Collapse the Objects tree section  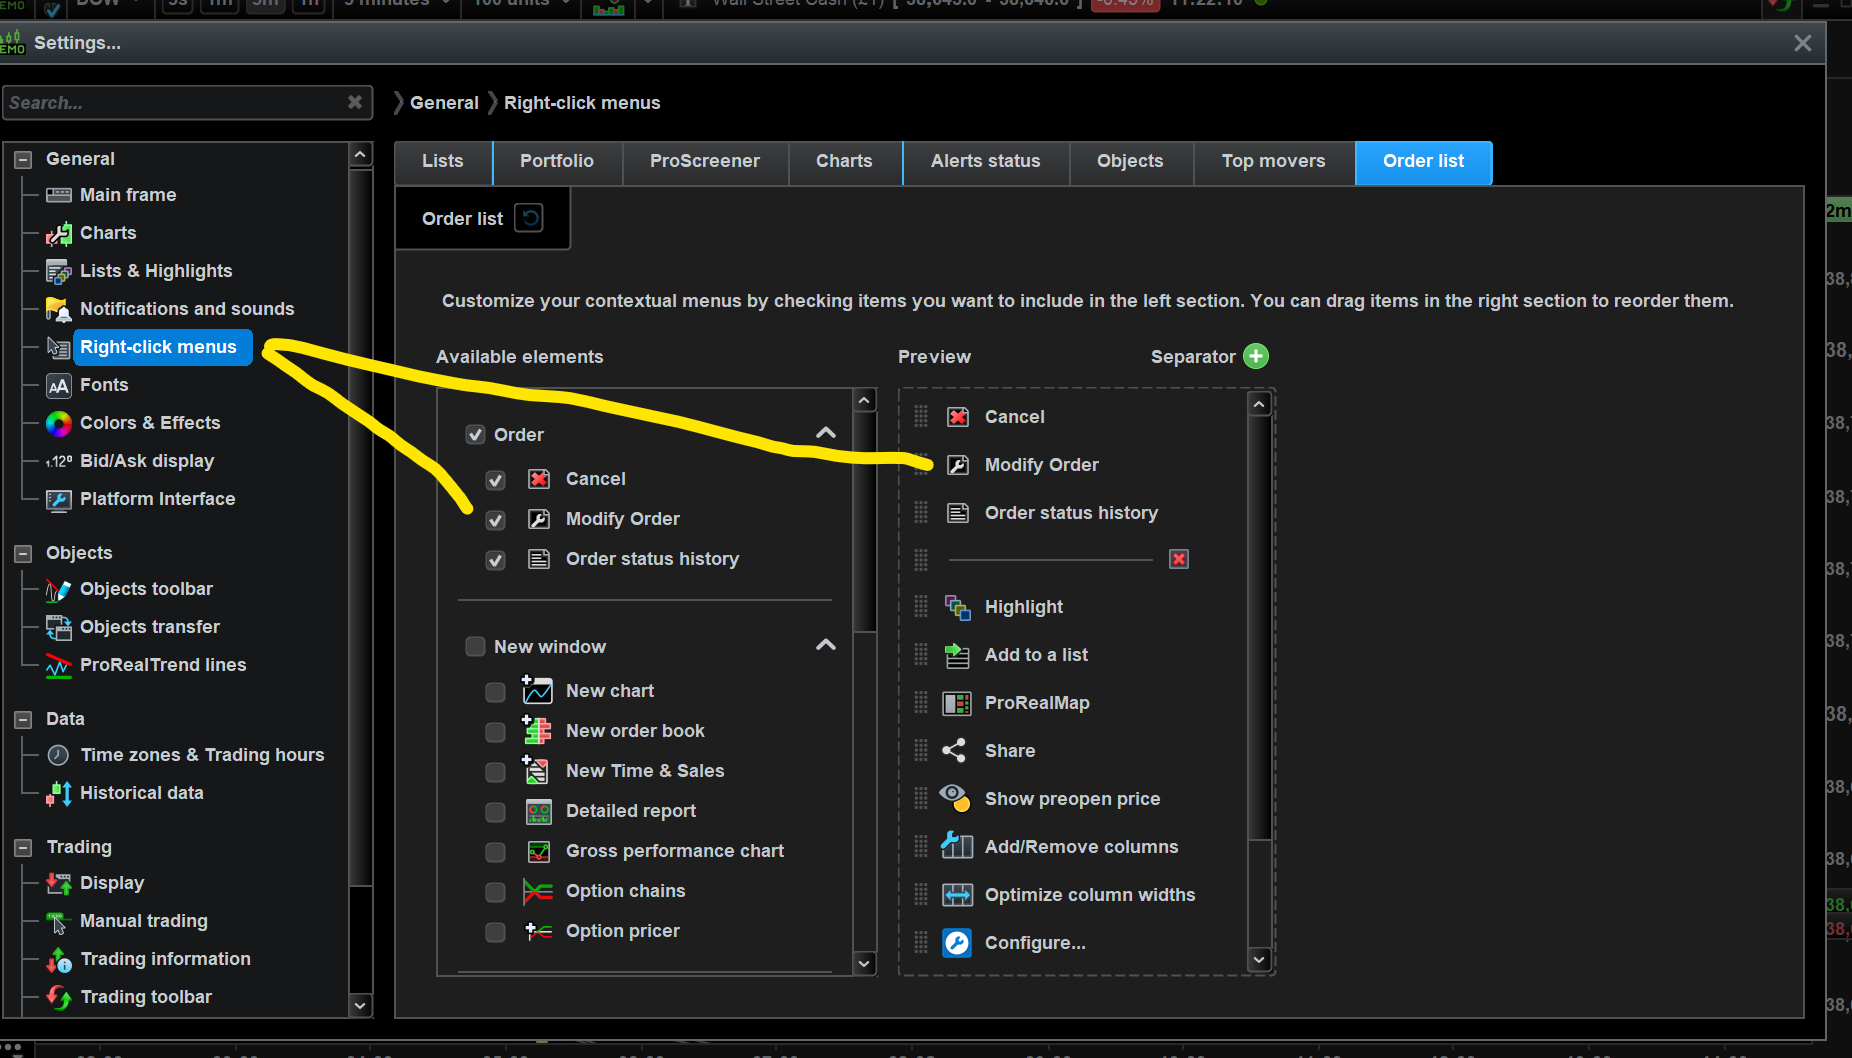point(23,554)
